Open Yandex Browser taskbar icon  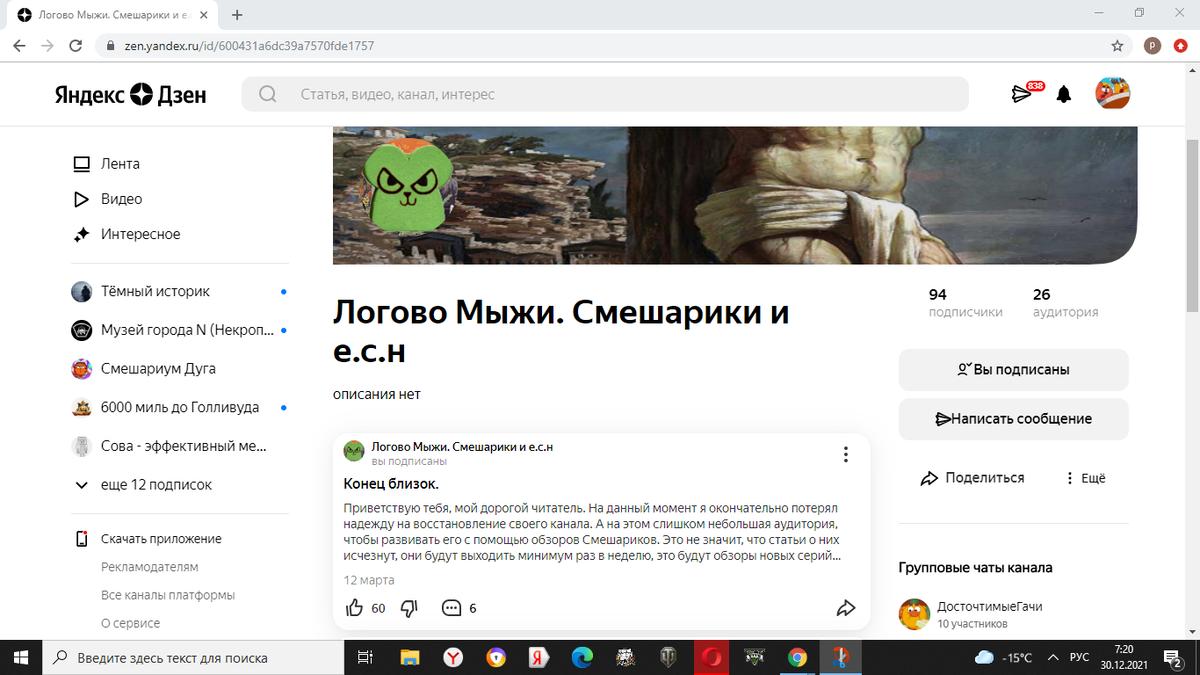point(453,658)
